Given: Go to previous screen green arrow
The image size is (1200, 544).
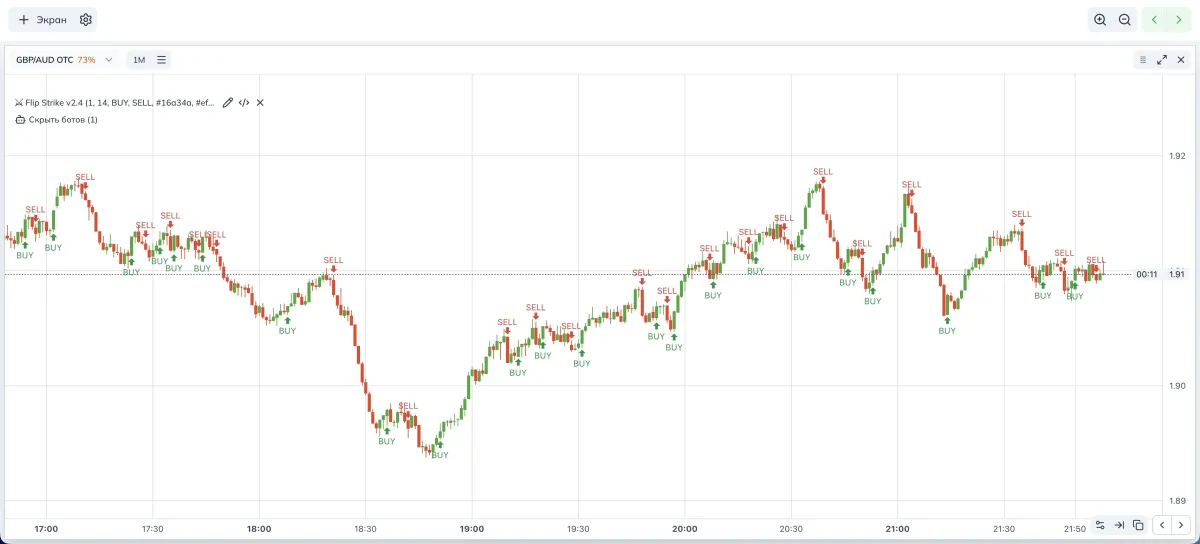Looking at the screenshot, I should tap(1155, 20).
